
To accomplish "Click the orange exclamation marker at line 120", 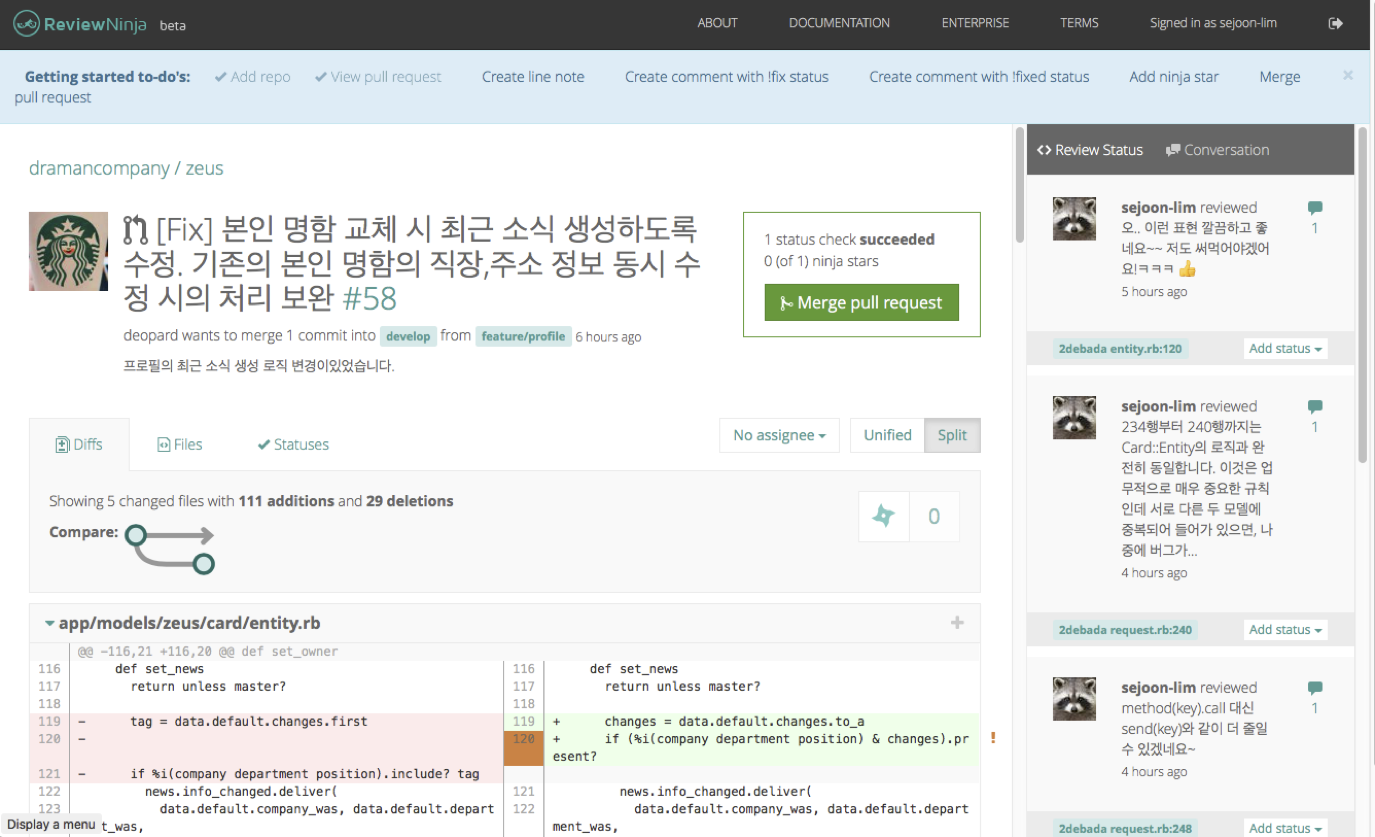I will 993,738.
